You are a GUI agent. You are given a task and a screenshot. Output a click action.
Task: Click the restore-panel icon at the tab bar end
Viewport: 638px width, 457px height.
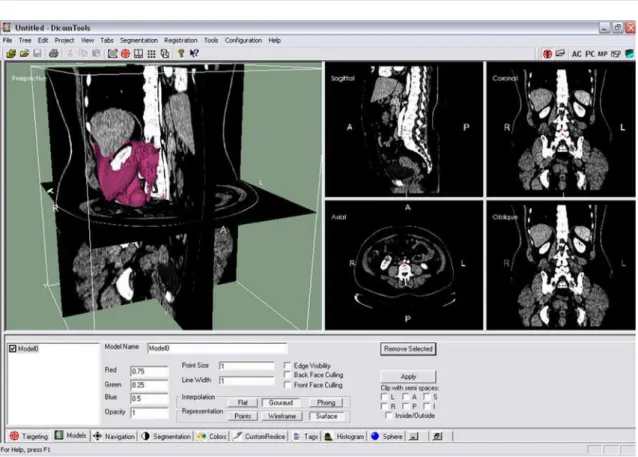(x=437, y=436)
